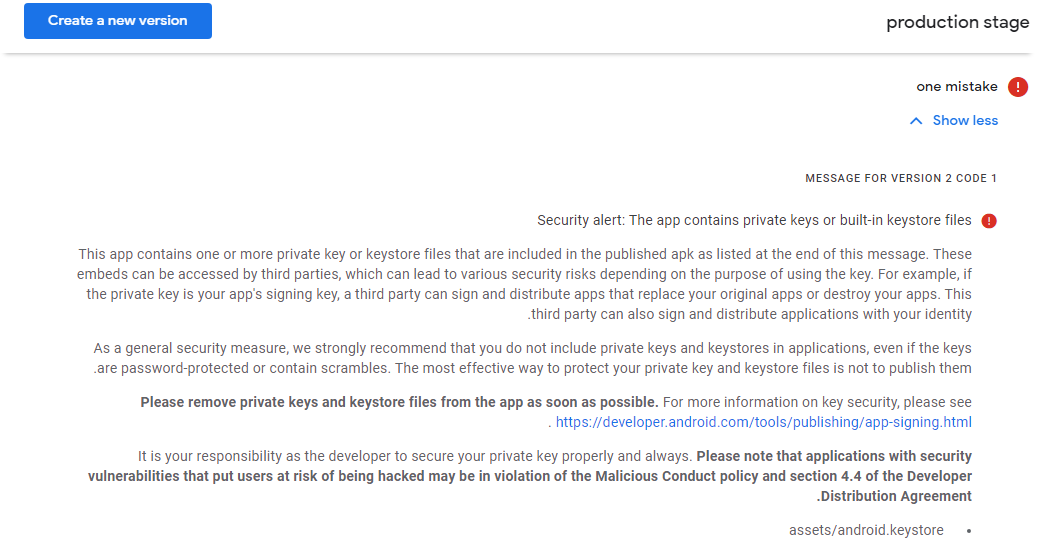This screenshot has width=1046, height=546.
Task: Click the Security alert title text
Action: [x=754, y=220]
